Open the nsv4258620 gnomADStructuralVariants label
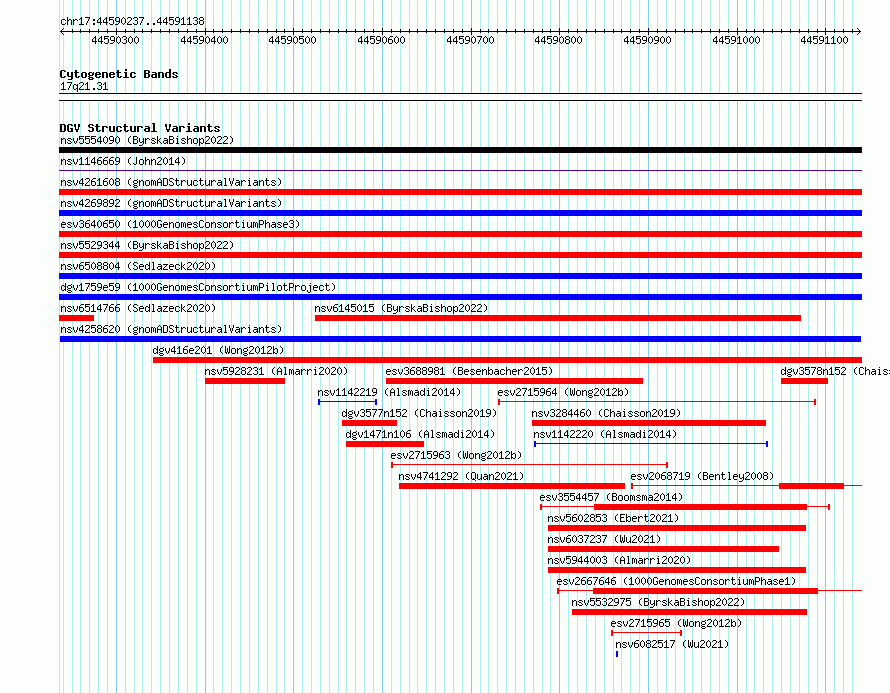 [x=171, y=329]
